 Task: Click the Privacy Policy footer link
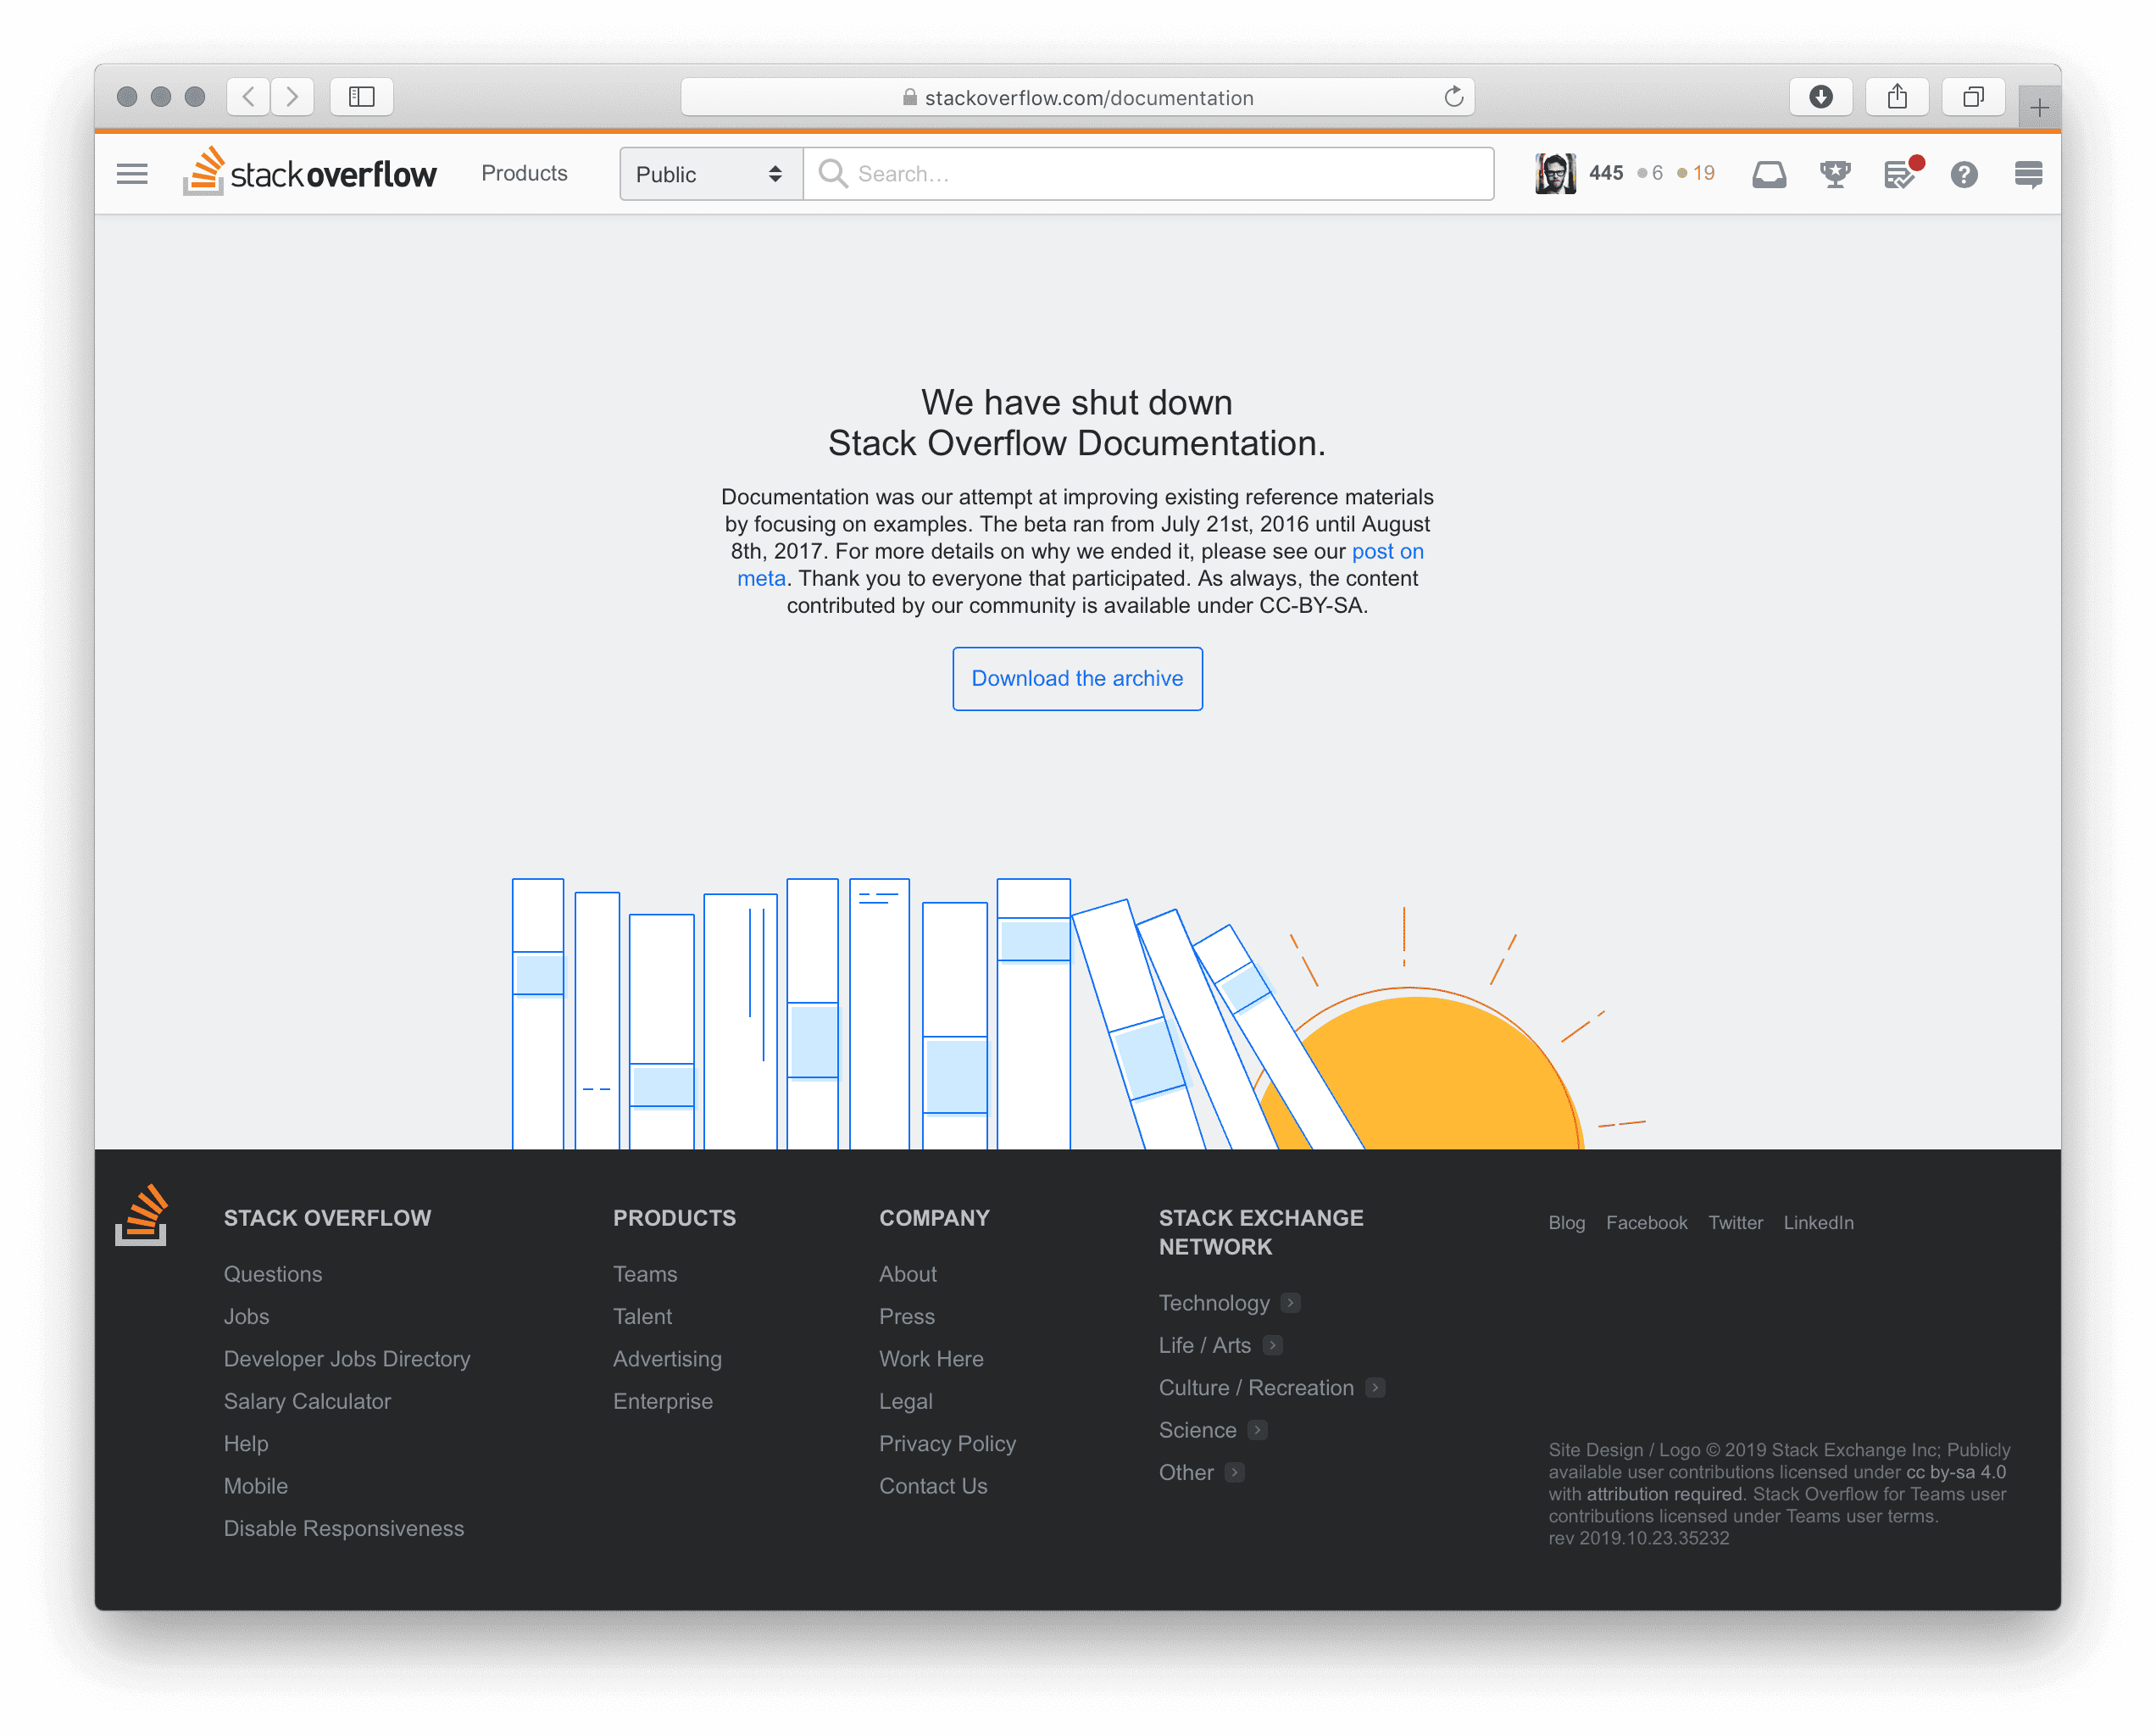[947, 1444]
